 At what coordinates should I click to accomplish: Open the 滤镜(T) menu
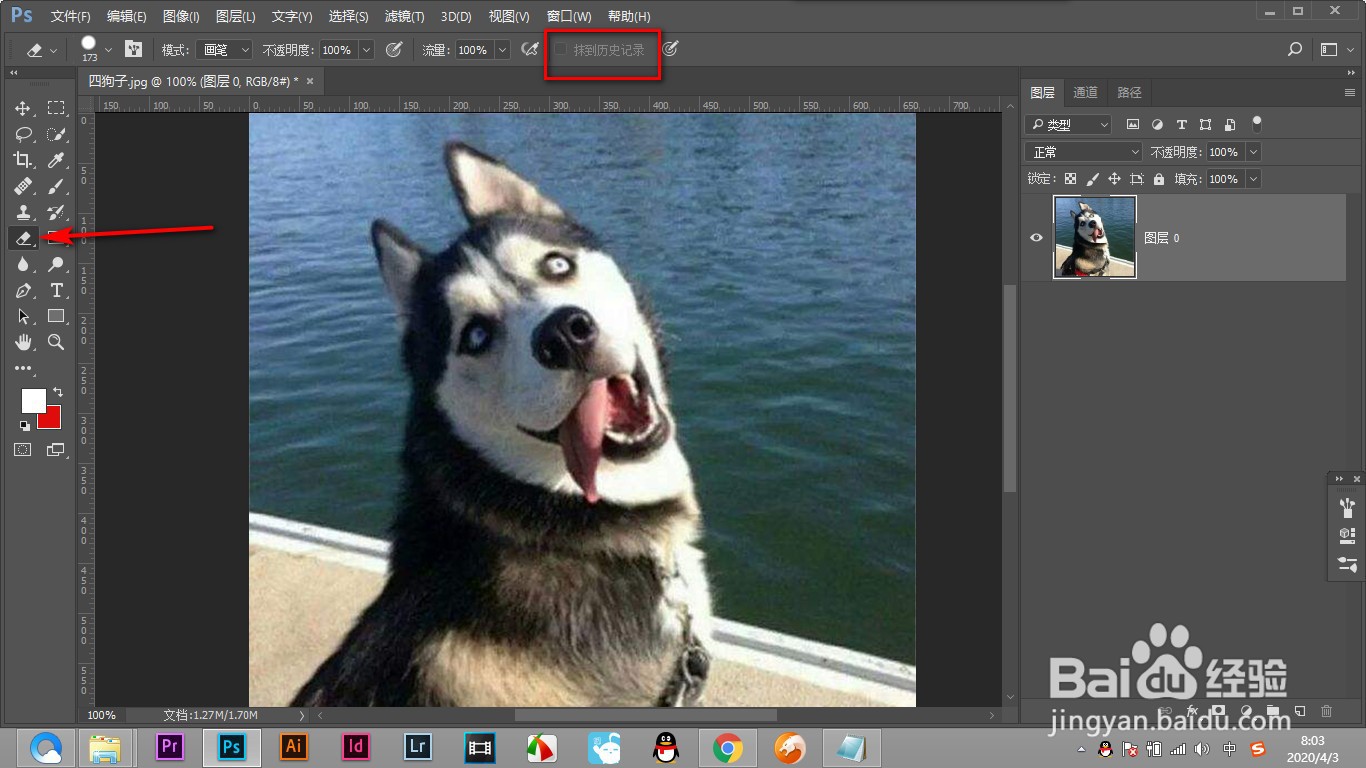pos(404,17)
